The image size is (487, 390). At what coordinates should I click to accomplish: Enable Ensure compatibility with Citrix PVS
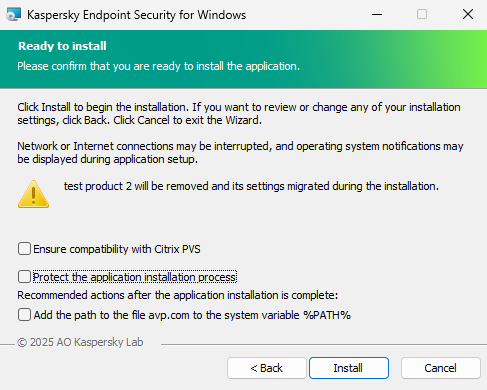point(24,249)
